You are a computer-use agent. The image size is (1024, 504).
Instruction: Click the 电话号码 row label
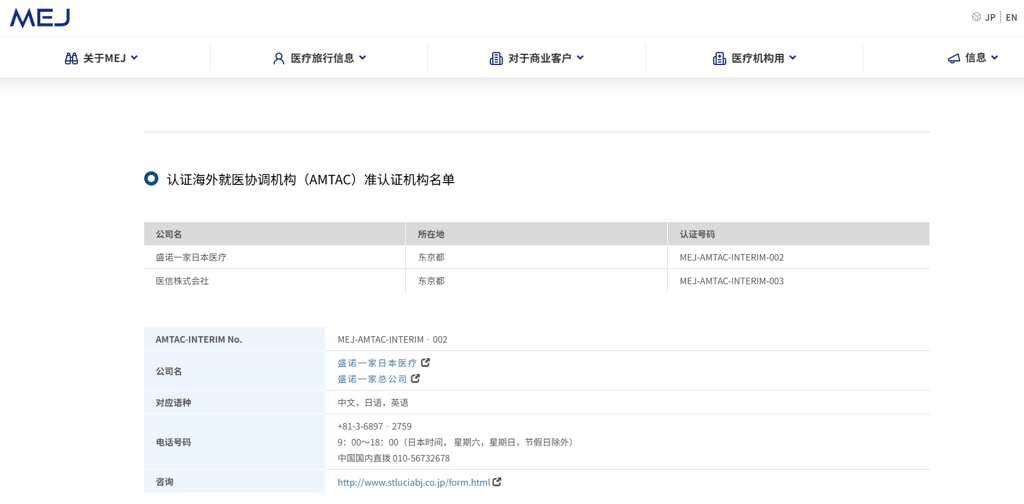[173, 442]
